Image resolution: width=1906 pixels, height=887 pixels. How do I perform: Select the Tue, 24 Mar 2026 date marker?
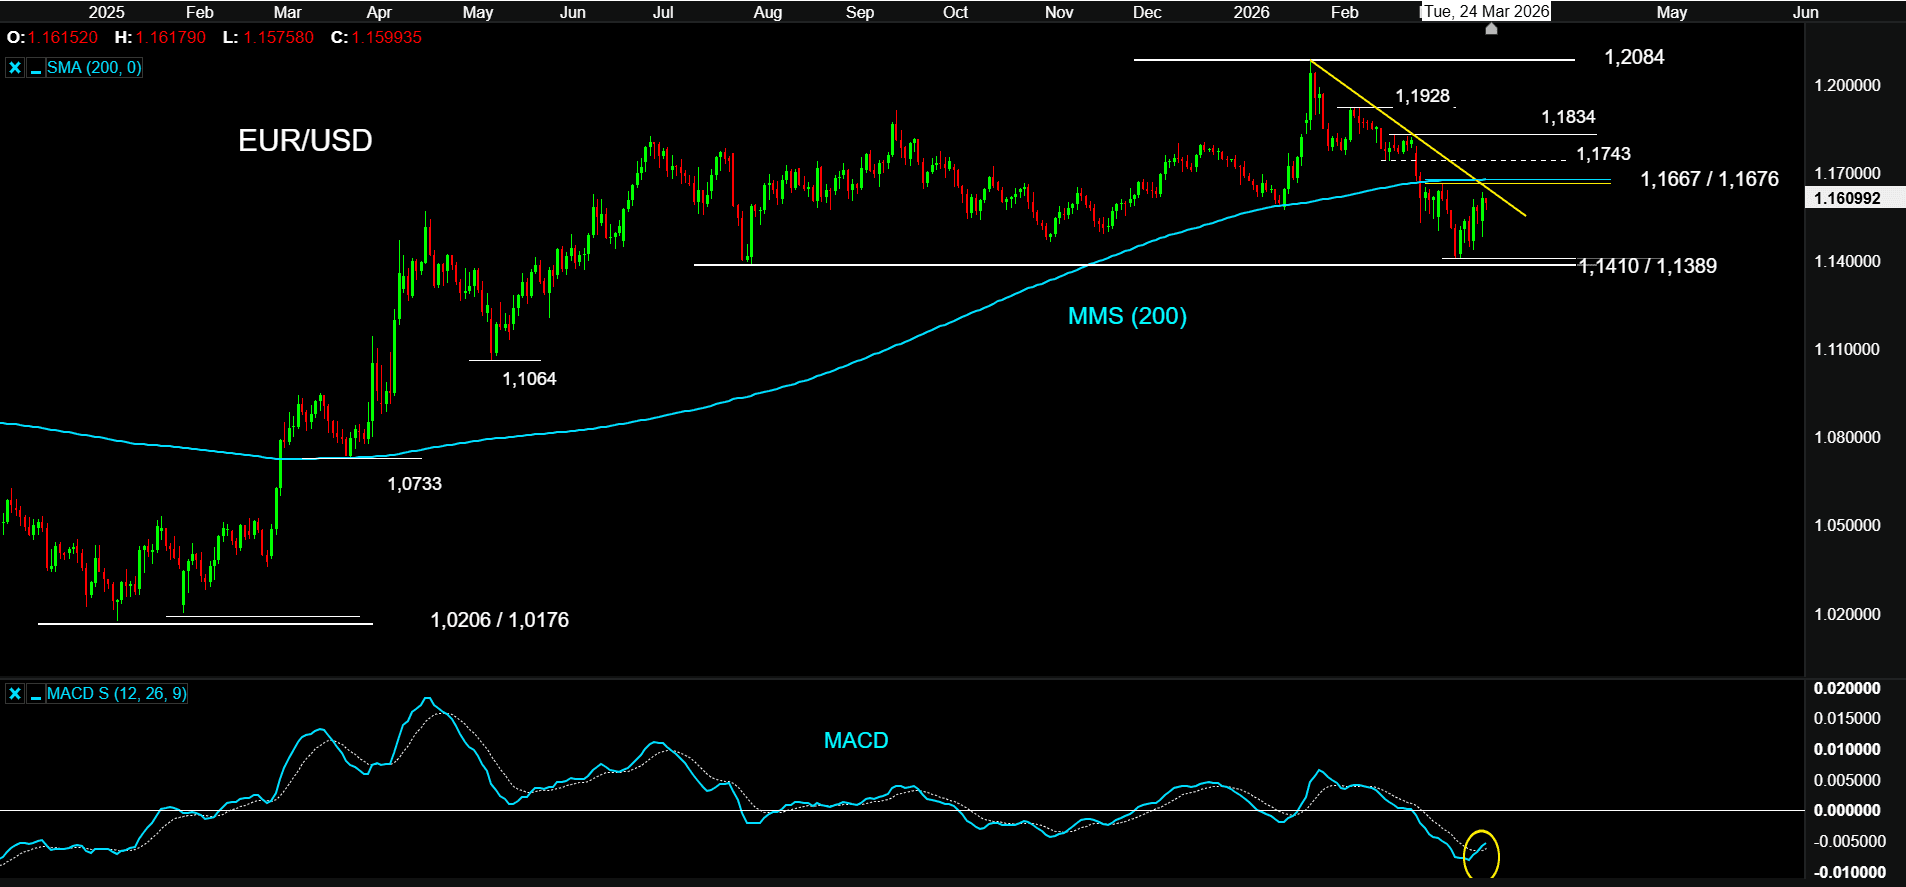(x=1486, y=11)
